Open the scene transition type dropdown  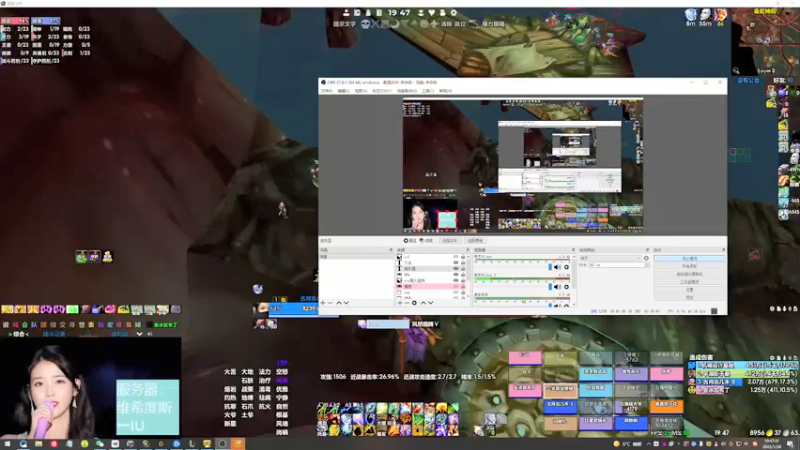point(611,258)
